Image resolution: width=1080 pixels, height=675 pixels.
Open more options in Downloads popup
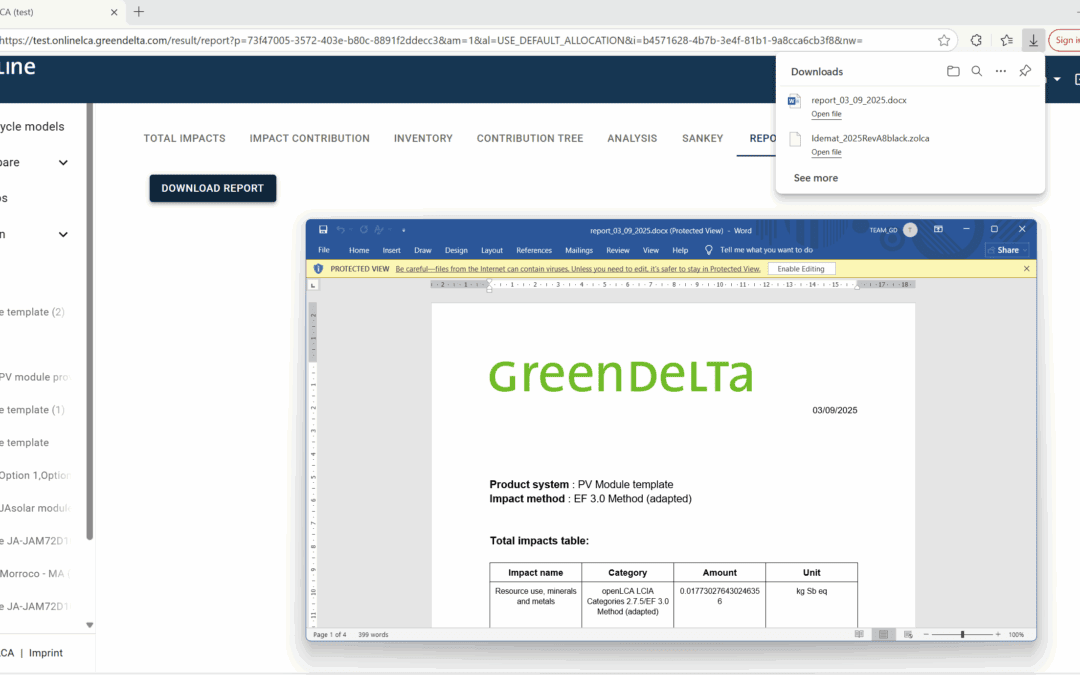[x=1000, y=71]
